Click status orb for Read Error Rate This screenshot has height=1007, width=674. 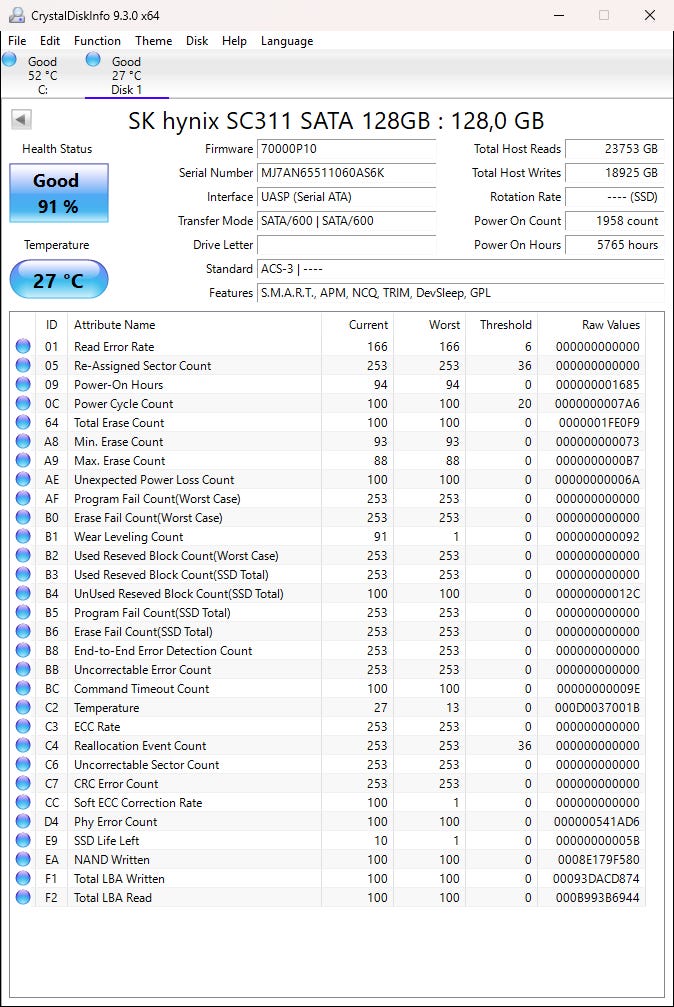23,346
